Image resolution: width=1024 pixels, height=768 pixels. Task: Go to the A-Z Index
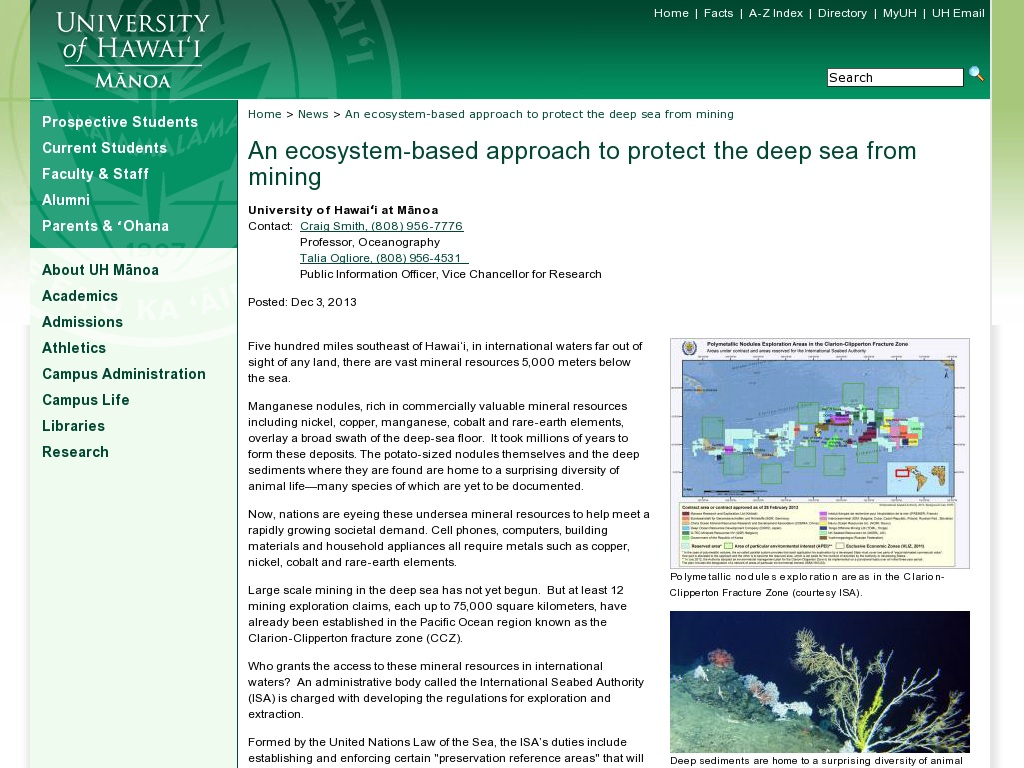click(775, 13)
